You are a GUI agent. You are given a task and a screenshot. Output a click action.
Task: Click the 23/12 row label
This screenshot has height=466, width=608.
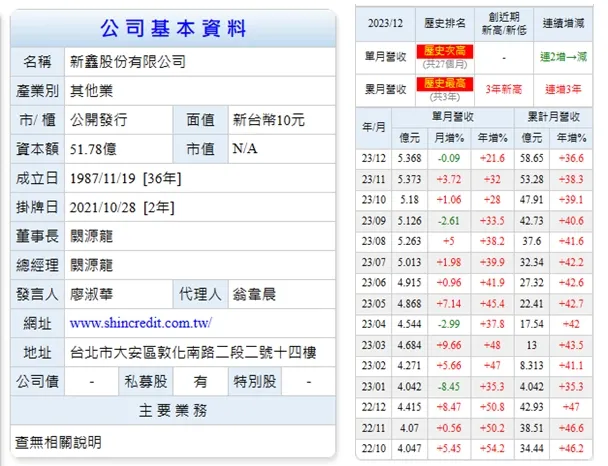pos(374,158)
